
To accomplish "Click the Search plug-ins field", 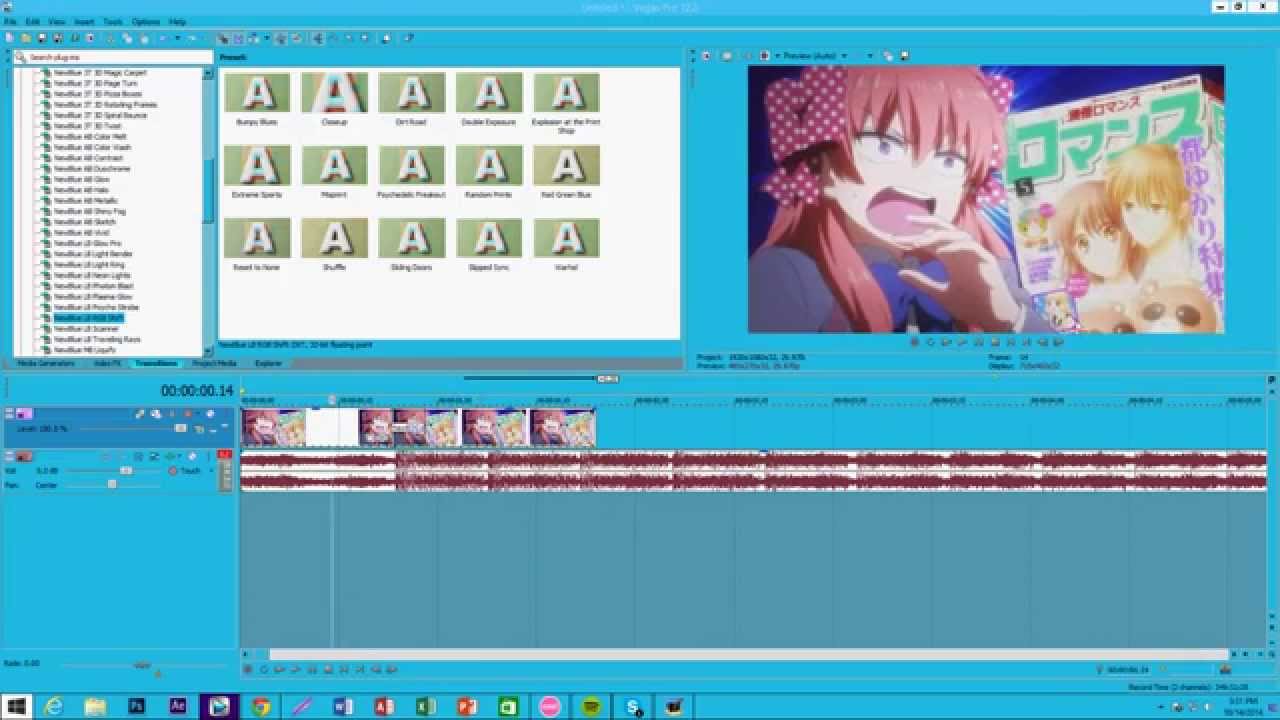I will click(113, 57).
